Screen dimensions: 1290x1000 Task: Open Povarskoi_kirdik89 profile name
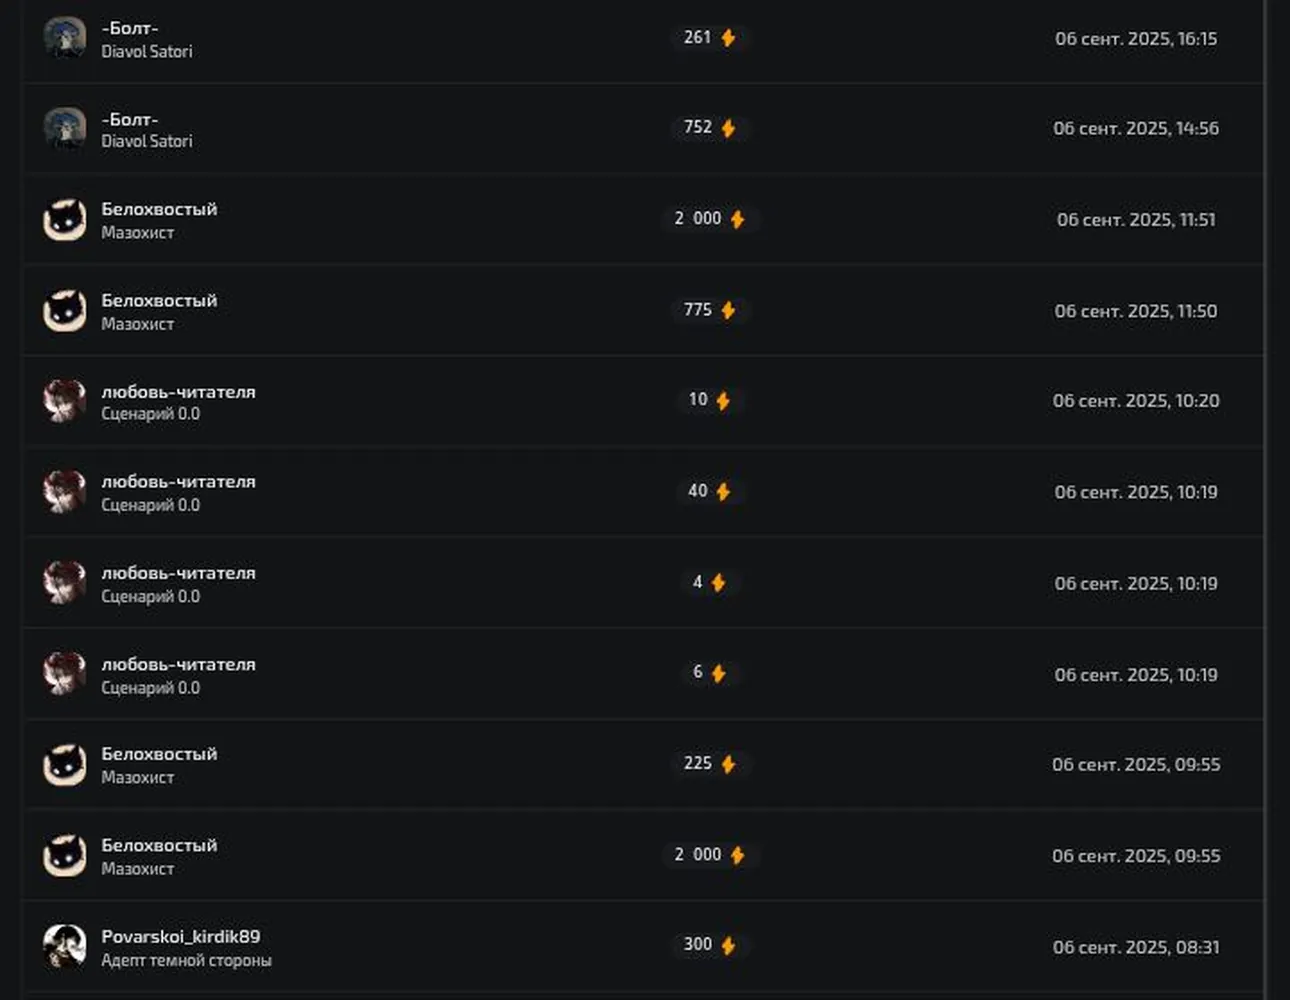point(181,936)
